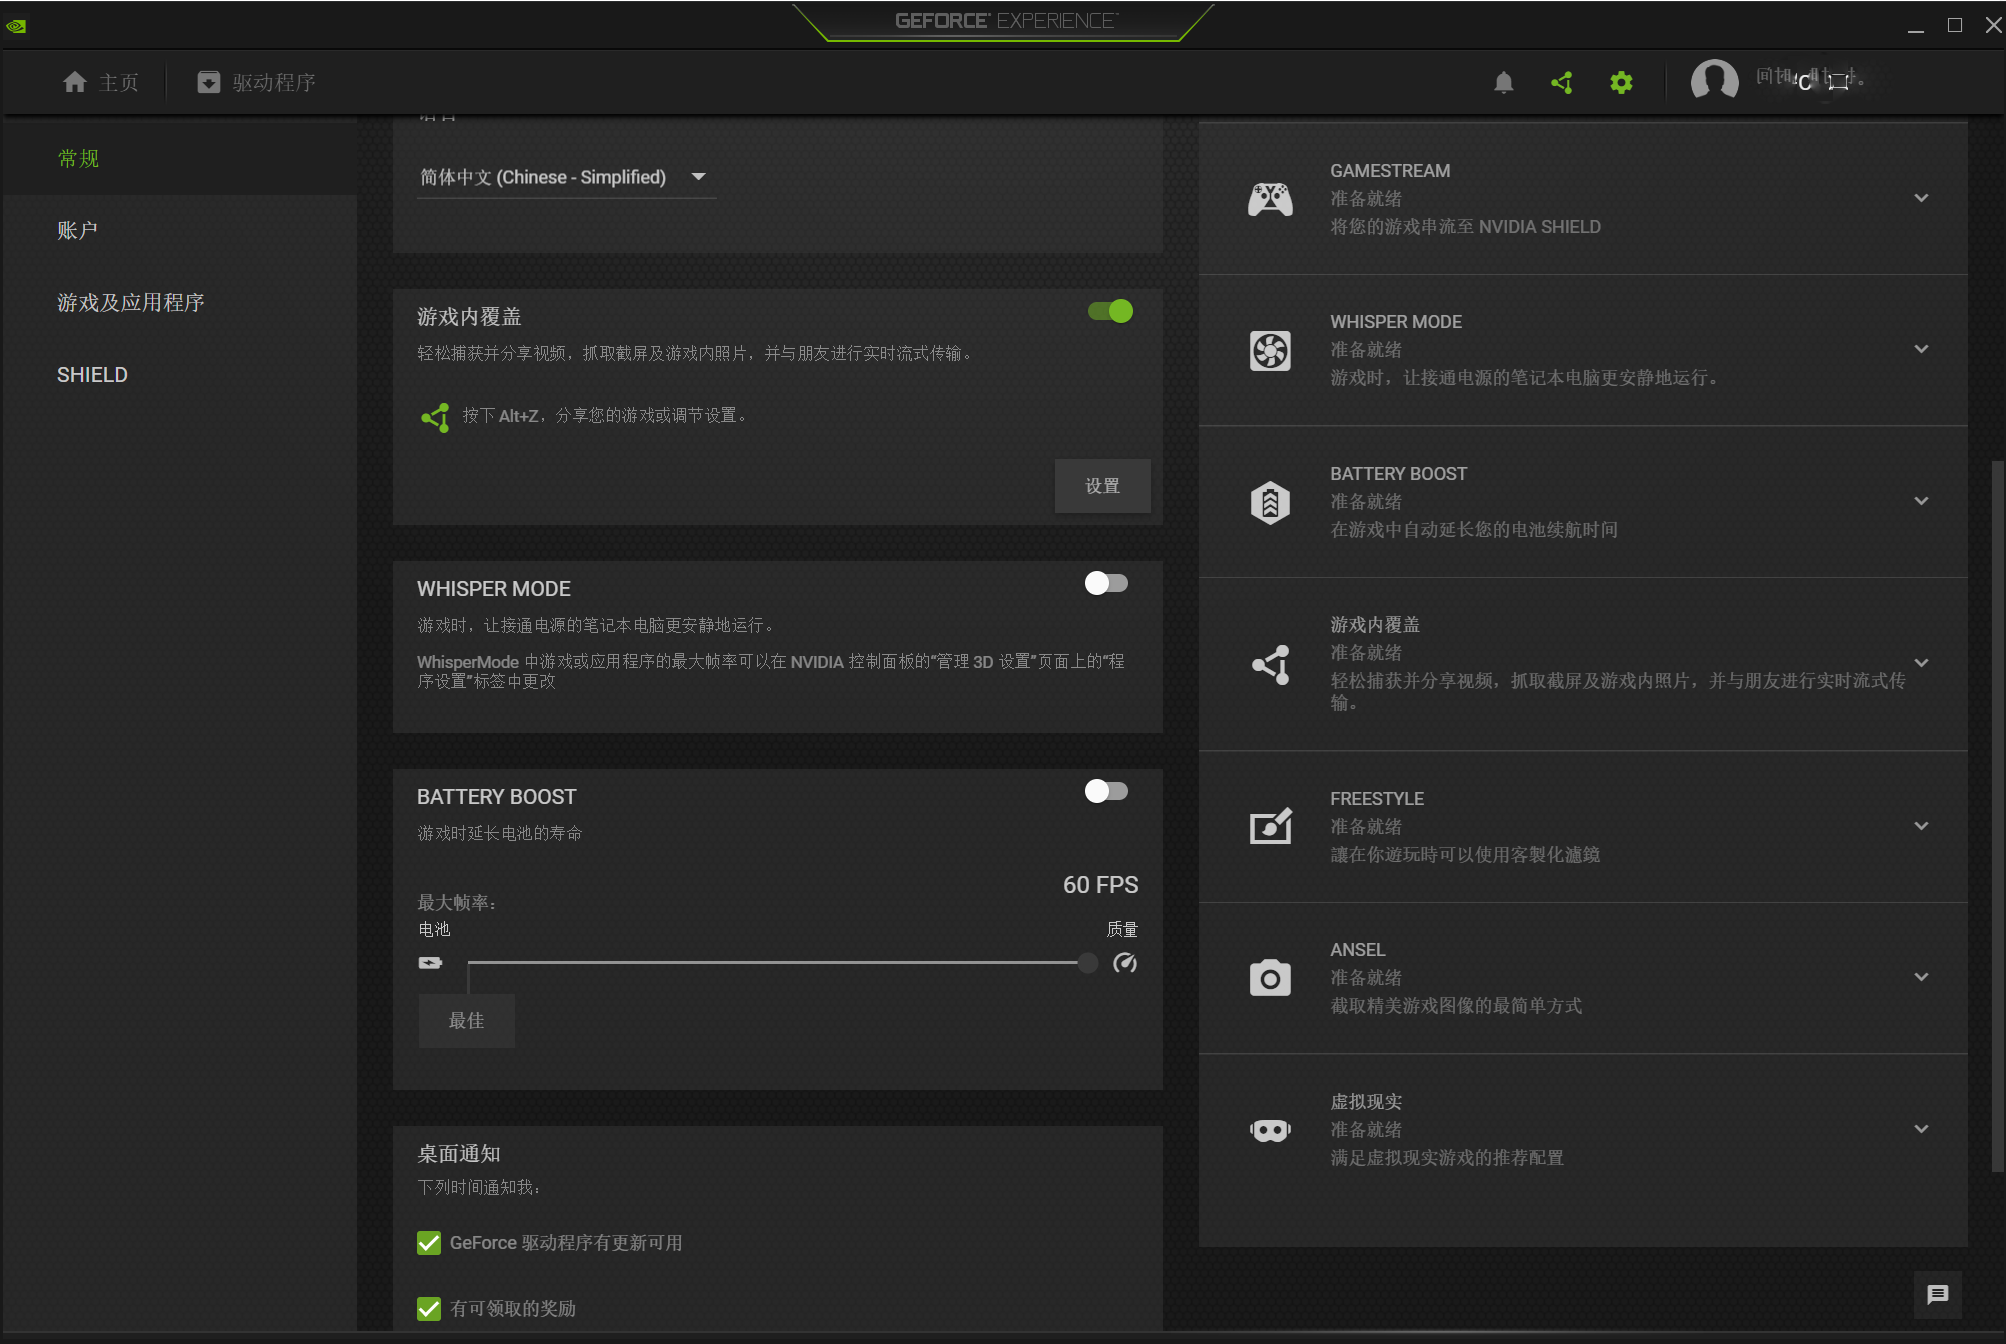
Task: Click the driver download icon beside 驱动程序
Action: 208,82
